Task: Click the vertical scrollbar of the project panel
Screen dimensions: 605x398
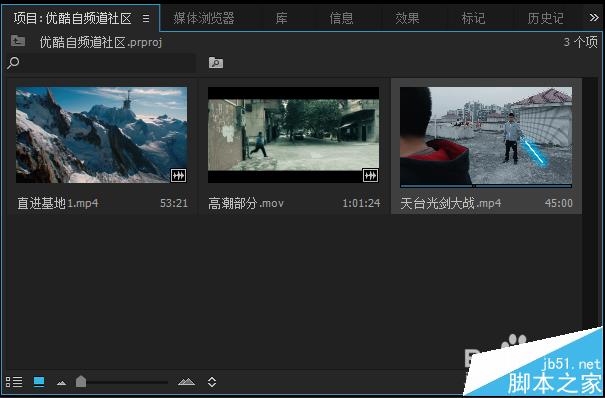Action: point(590,204)
